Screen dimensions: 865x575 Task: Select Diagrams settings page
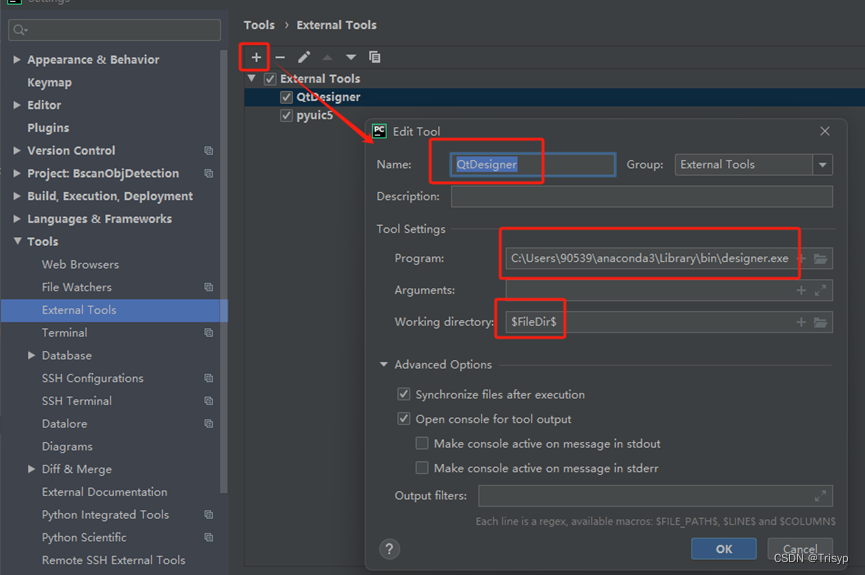[x=67, y=446]
